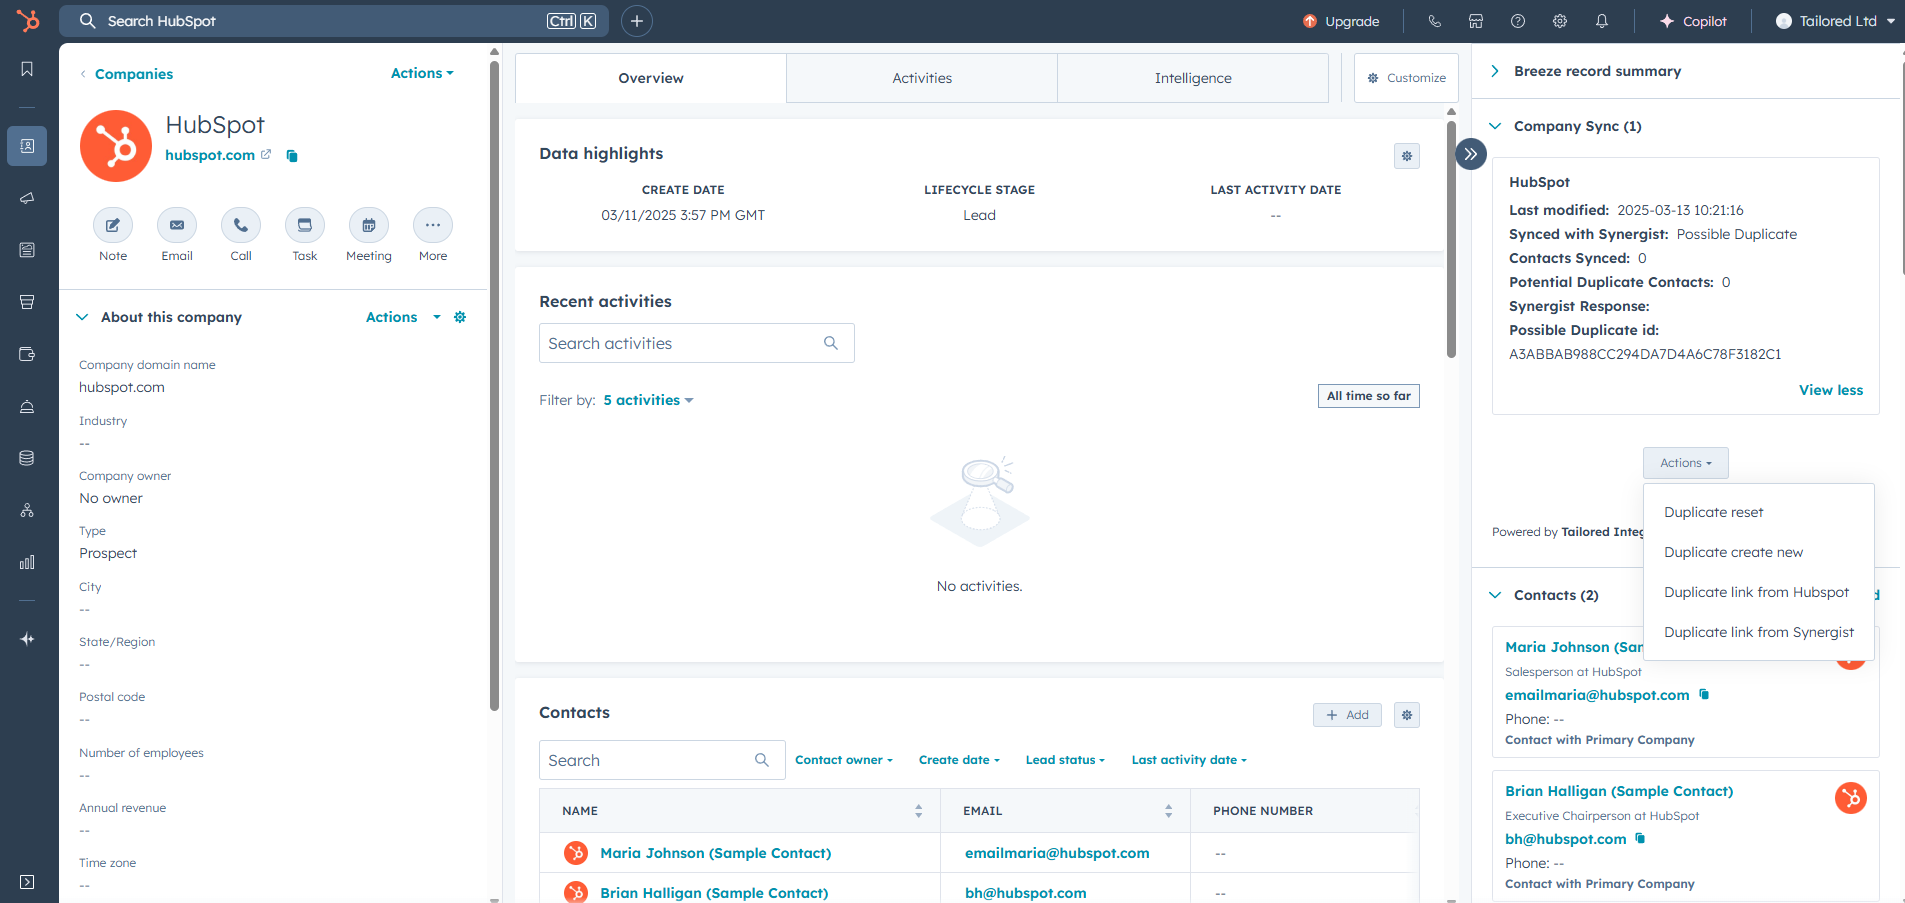Open Data highlights settings gear

[1406, 156]
